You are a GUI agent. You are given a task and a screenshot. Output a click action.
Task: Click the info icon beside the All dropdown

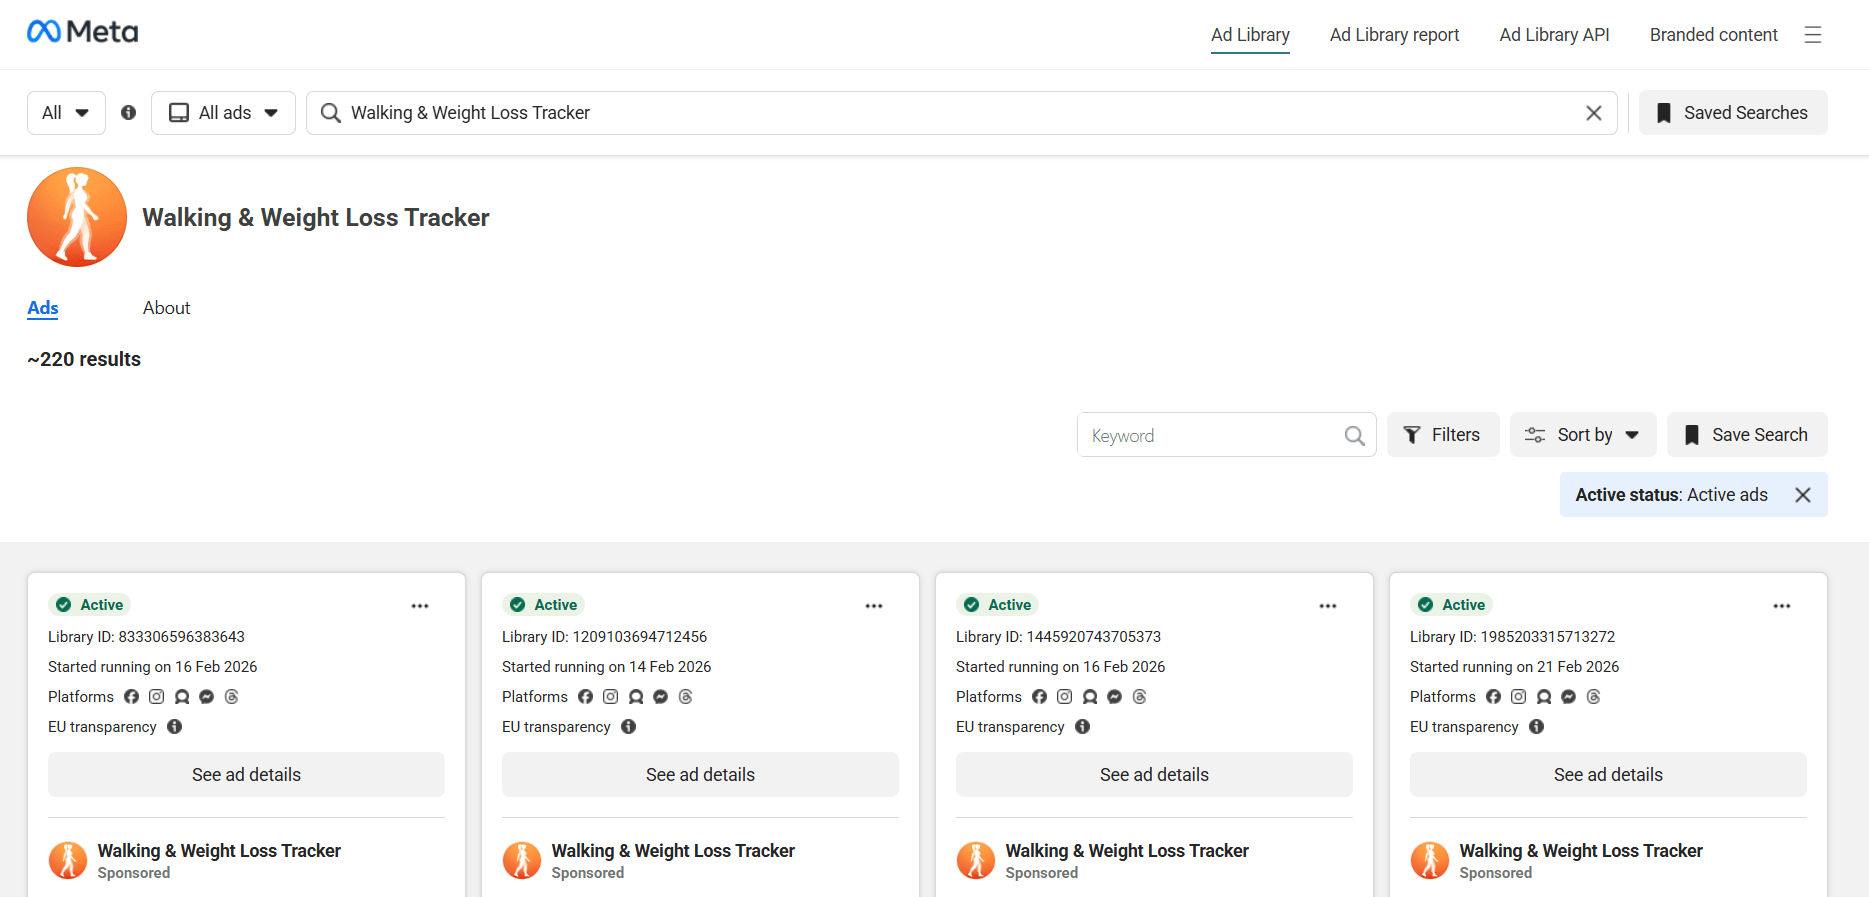click(x=129, y=113)
